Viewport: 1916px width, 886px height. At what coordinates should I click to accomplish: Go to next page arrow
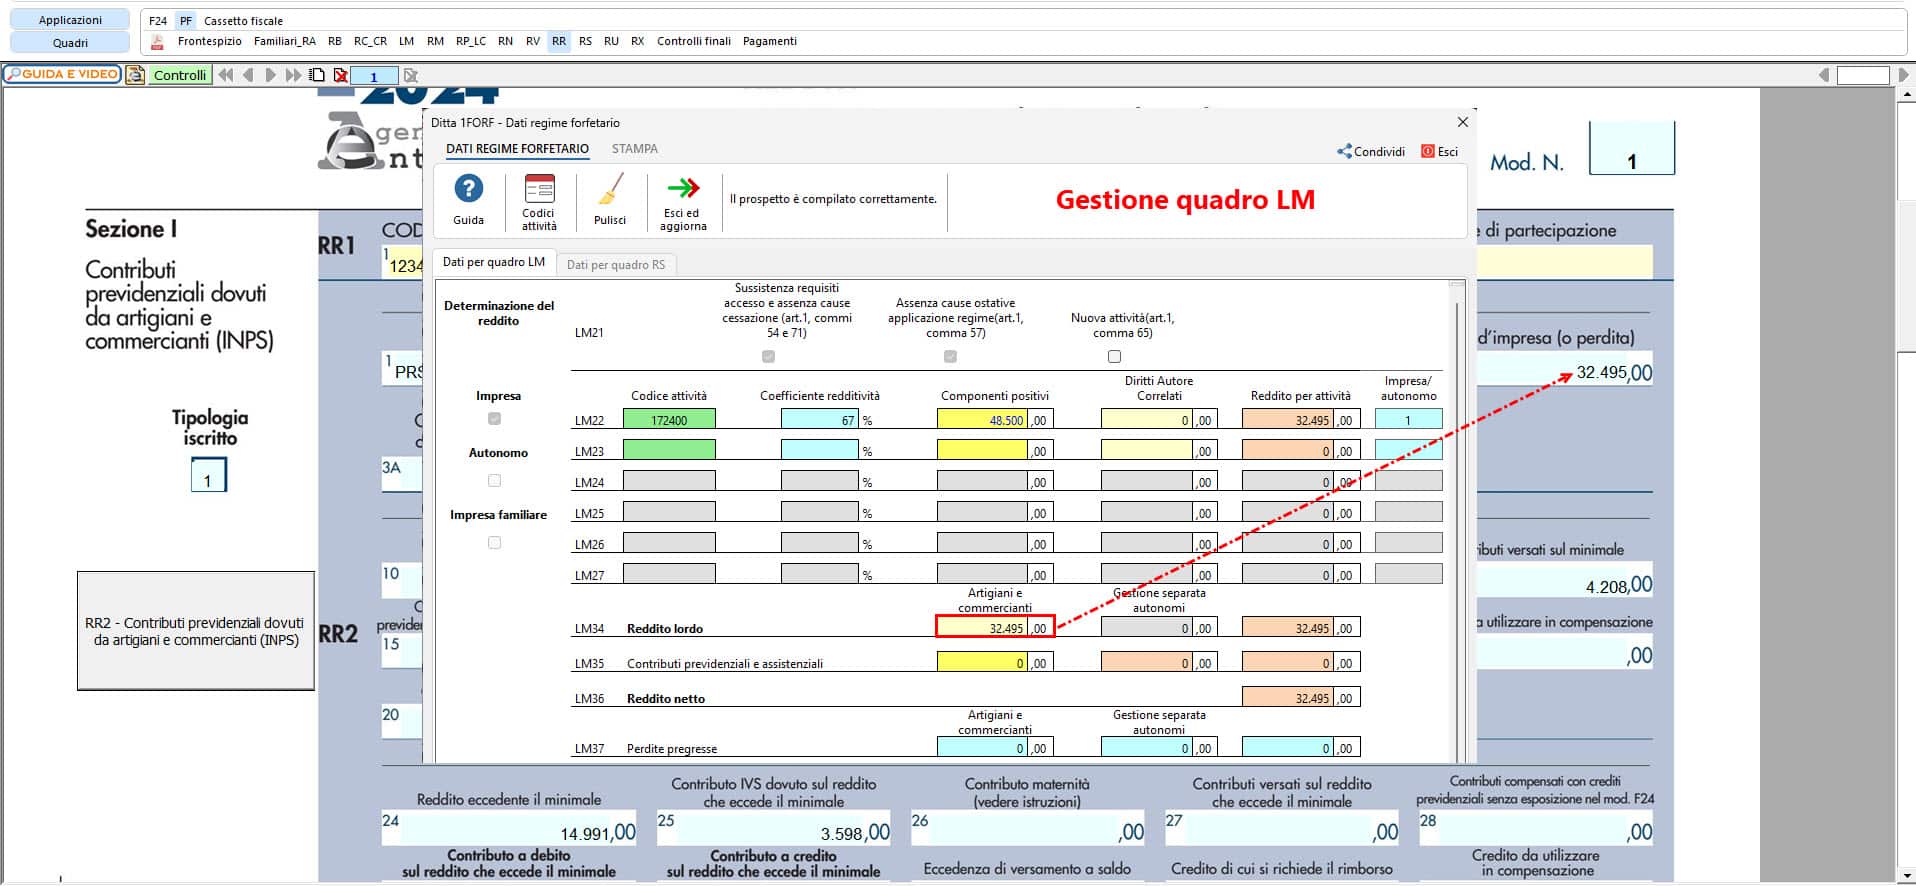[x=270, y=75]
